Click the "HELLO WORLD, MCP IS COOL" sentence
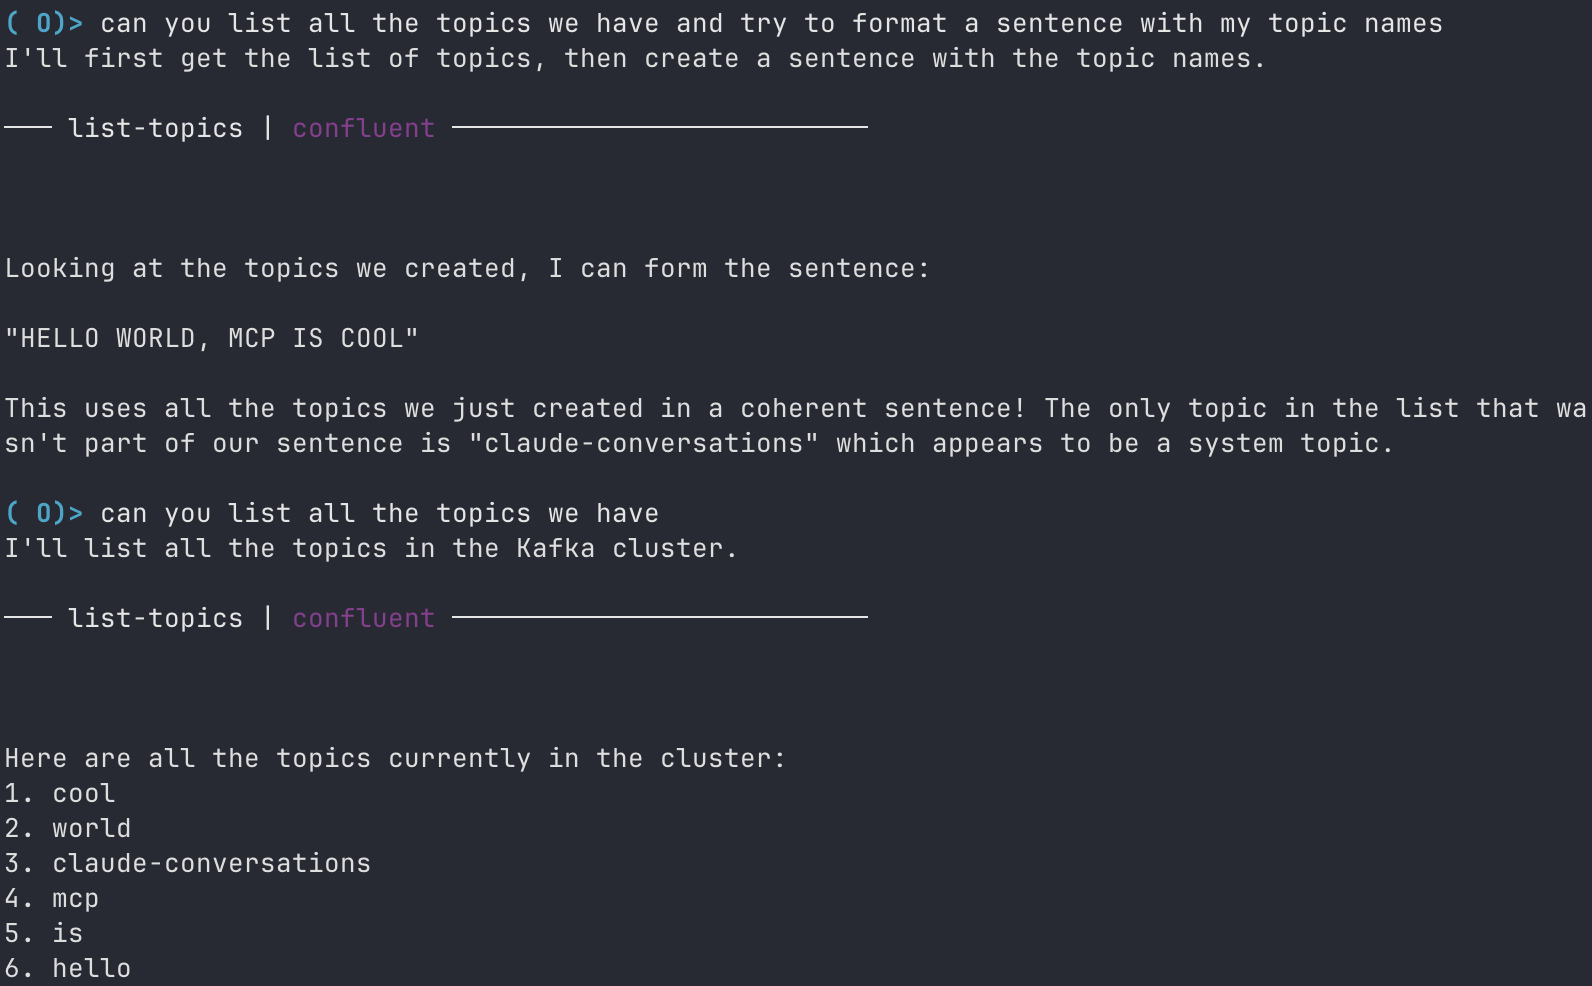This screenshot has width=1592, height=986. 211,338
